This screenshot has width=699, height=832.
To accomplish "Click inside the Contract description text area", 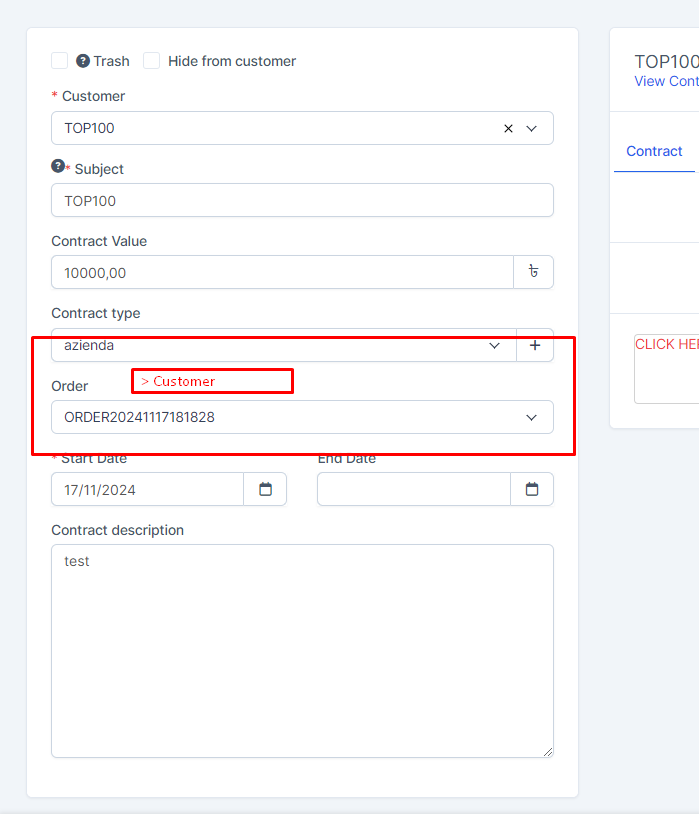I will [302, 650].
